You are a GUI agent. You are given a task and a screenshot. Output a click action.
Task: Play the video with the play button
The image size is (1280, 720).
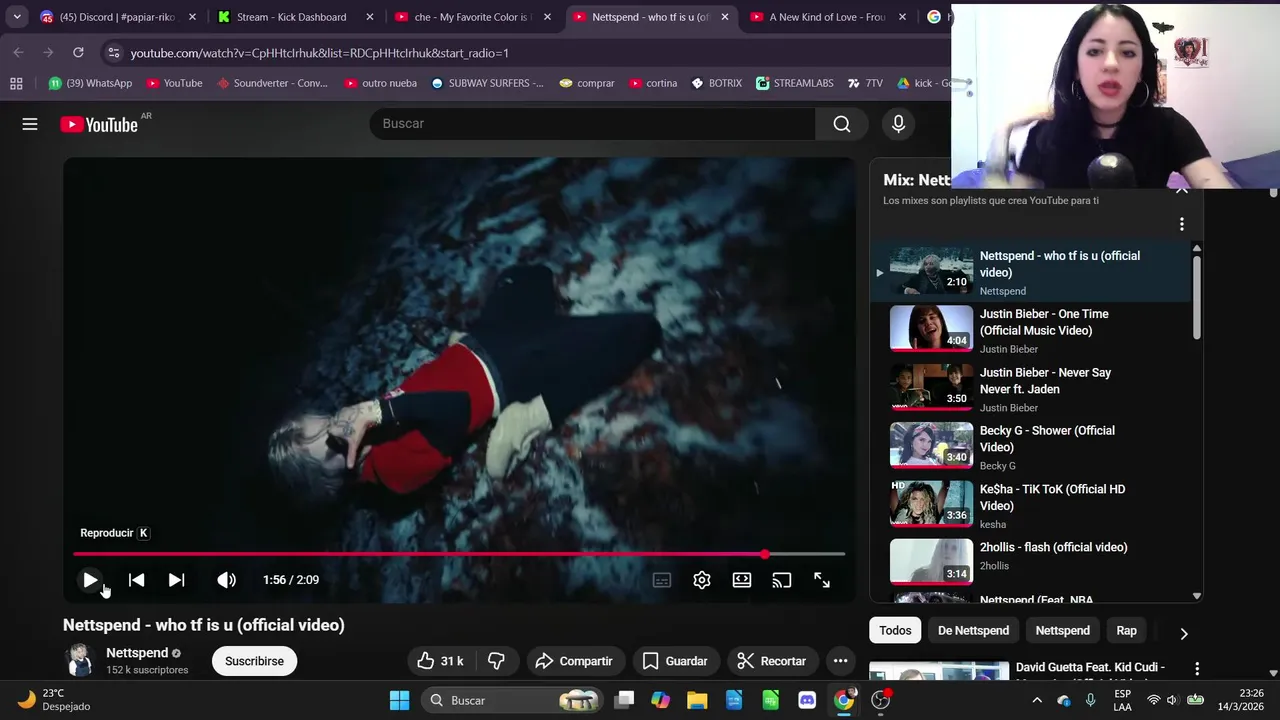[90, 580]
